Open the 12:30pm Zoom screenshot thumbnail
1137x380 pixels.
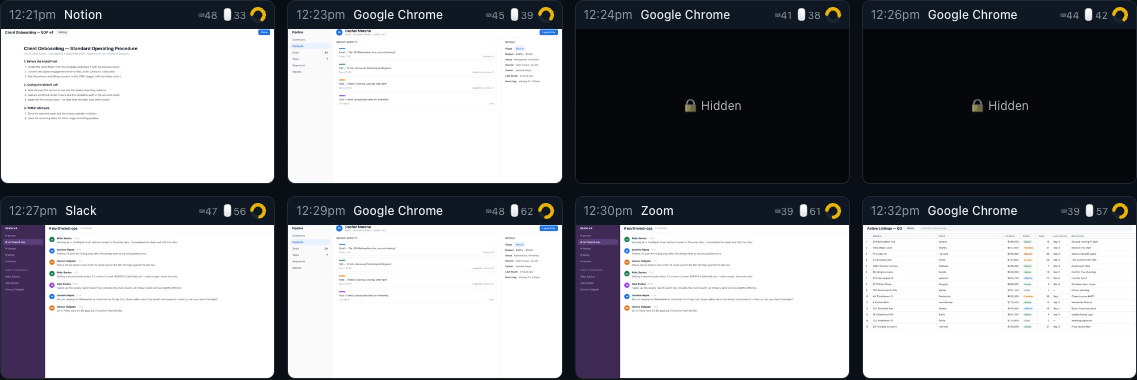(x=712, y=302)
